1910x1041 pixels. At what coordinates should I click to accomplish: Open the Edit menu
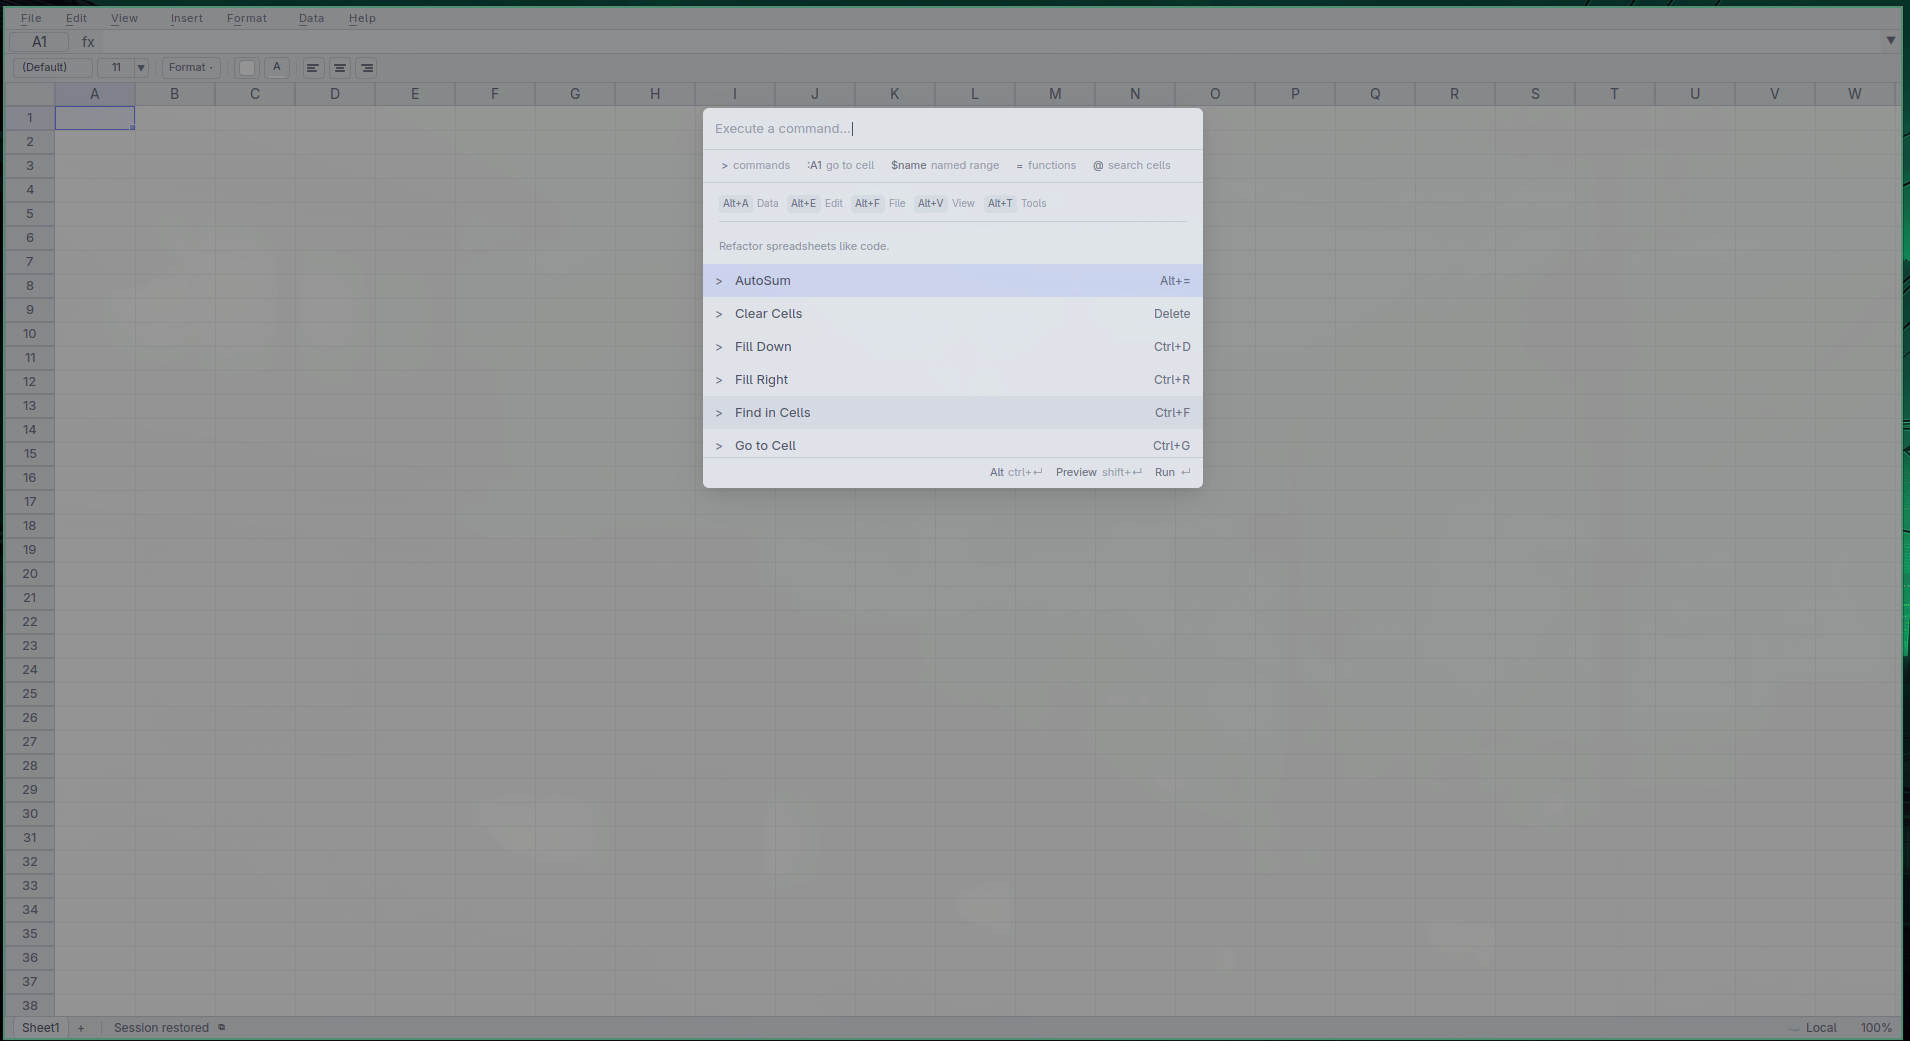point(76,18)
